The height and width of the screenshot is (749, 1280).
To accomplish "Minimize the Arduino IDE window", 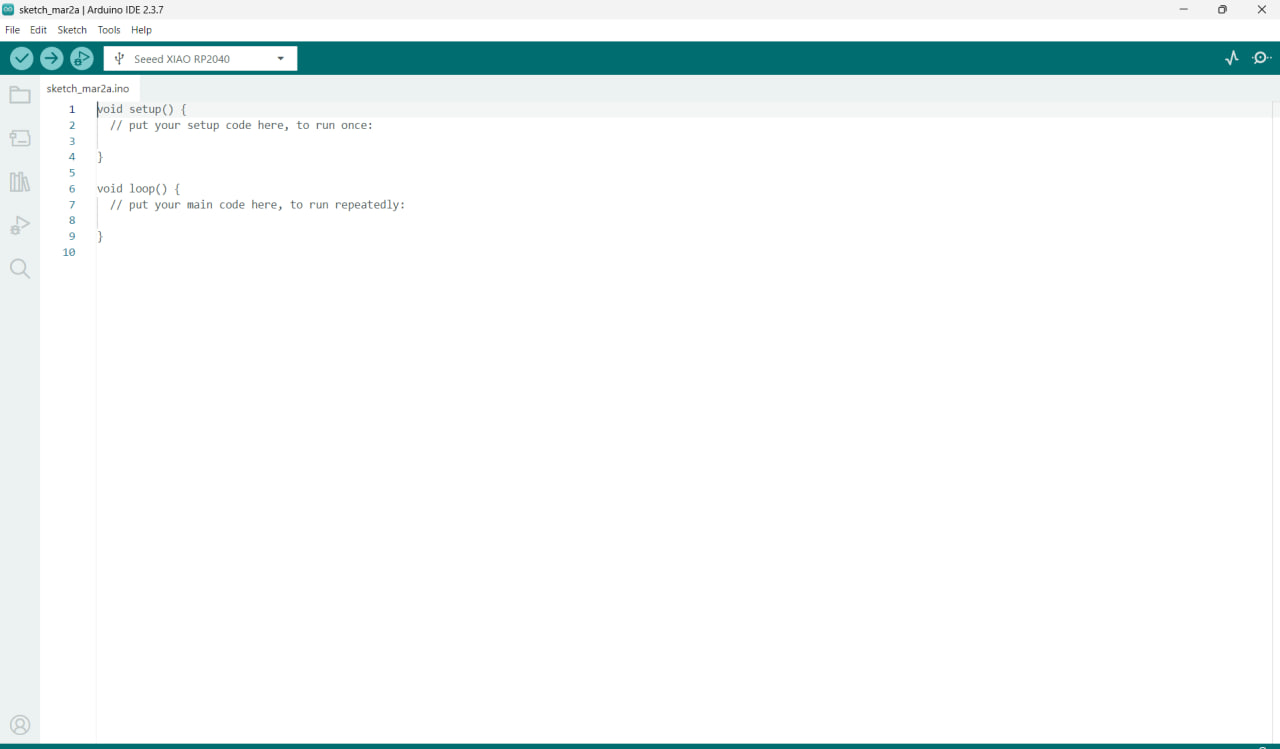I will [1184, 9].
